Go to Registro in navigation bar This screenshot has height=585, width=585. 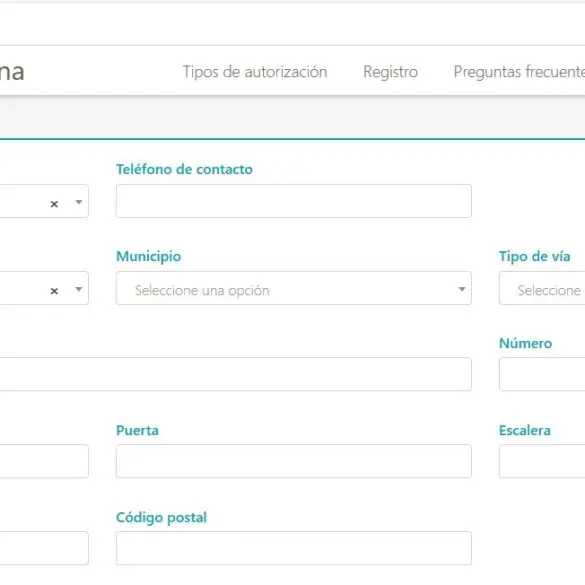[x=390, y=72]
